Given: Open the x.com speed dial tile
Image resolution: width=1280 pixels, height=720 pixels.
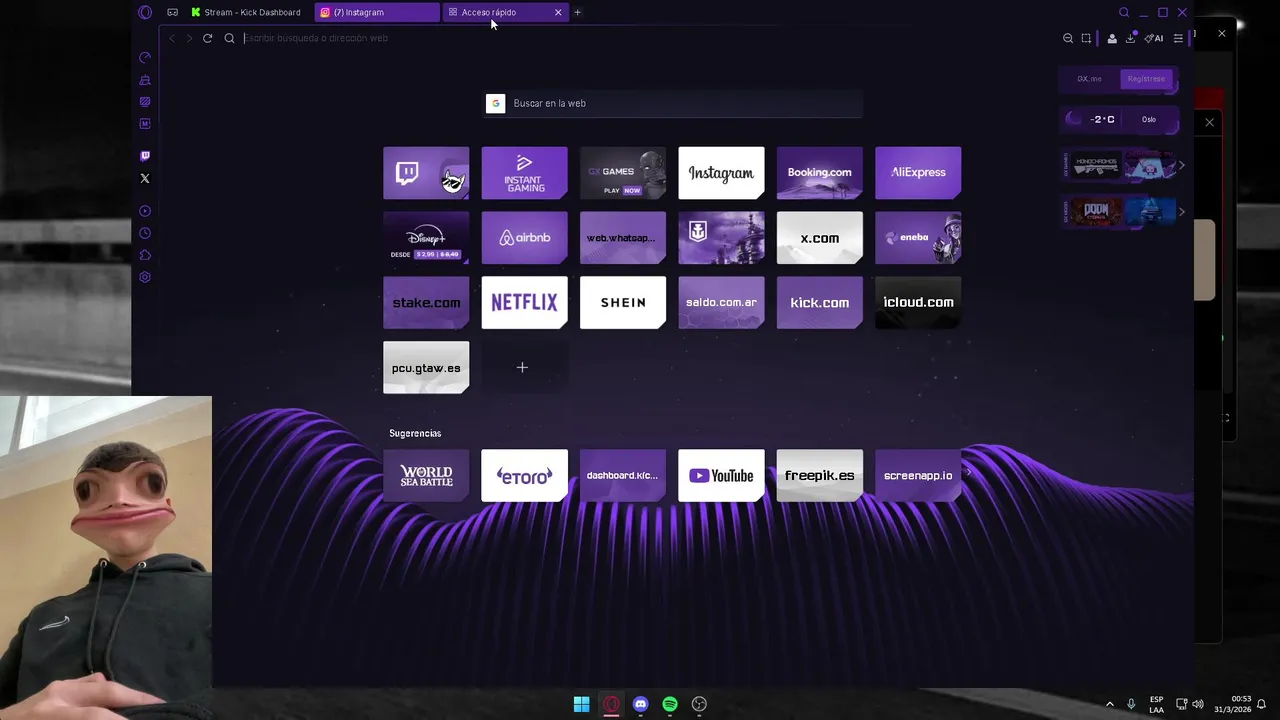Looking at the screenshot, I should pyautogui.click(x=819, y=237).
